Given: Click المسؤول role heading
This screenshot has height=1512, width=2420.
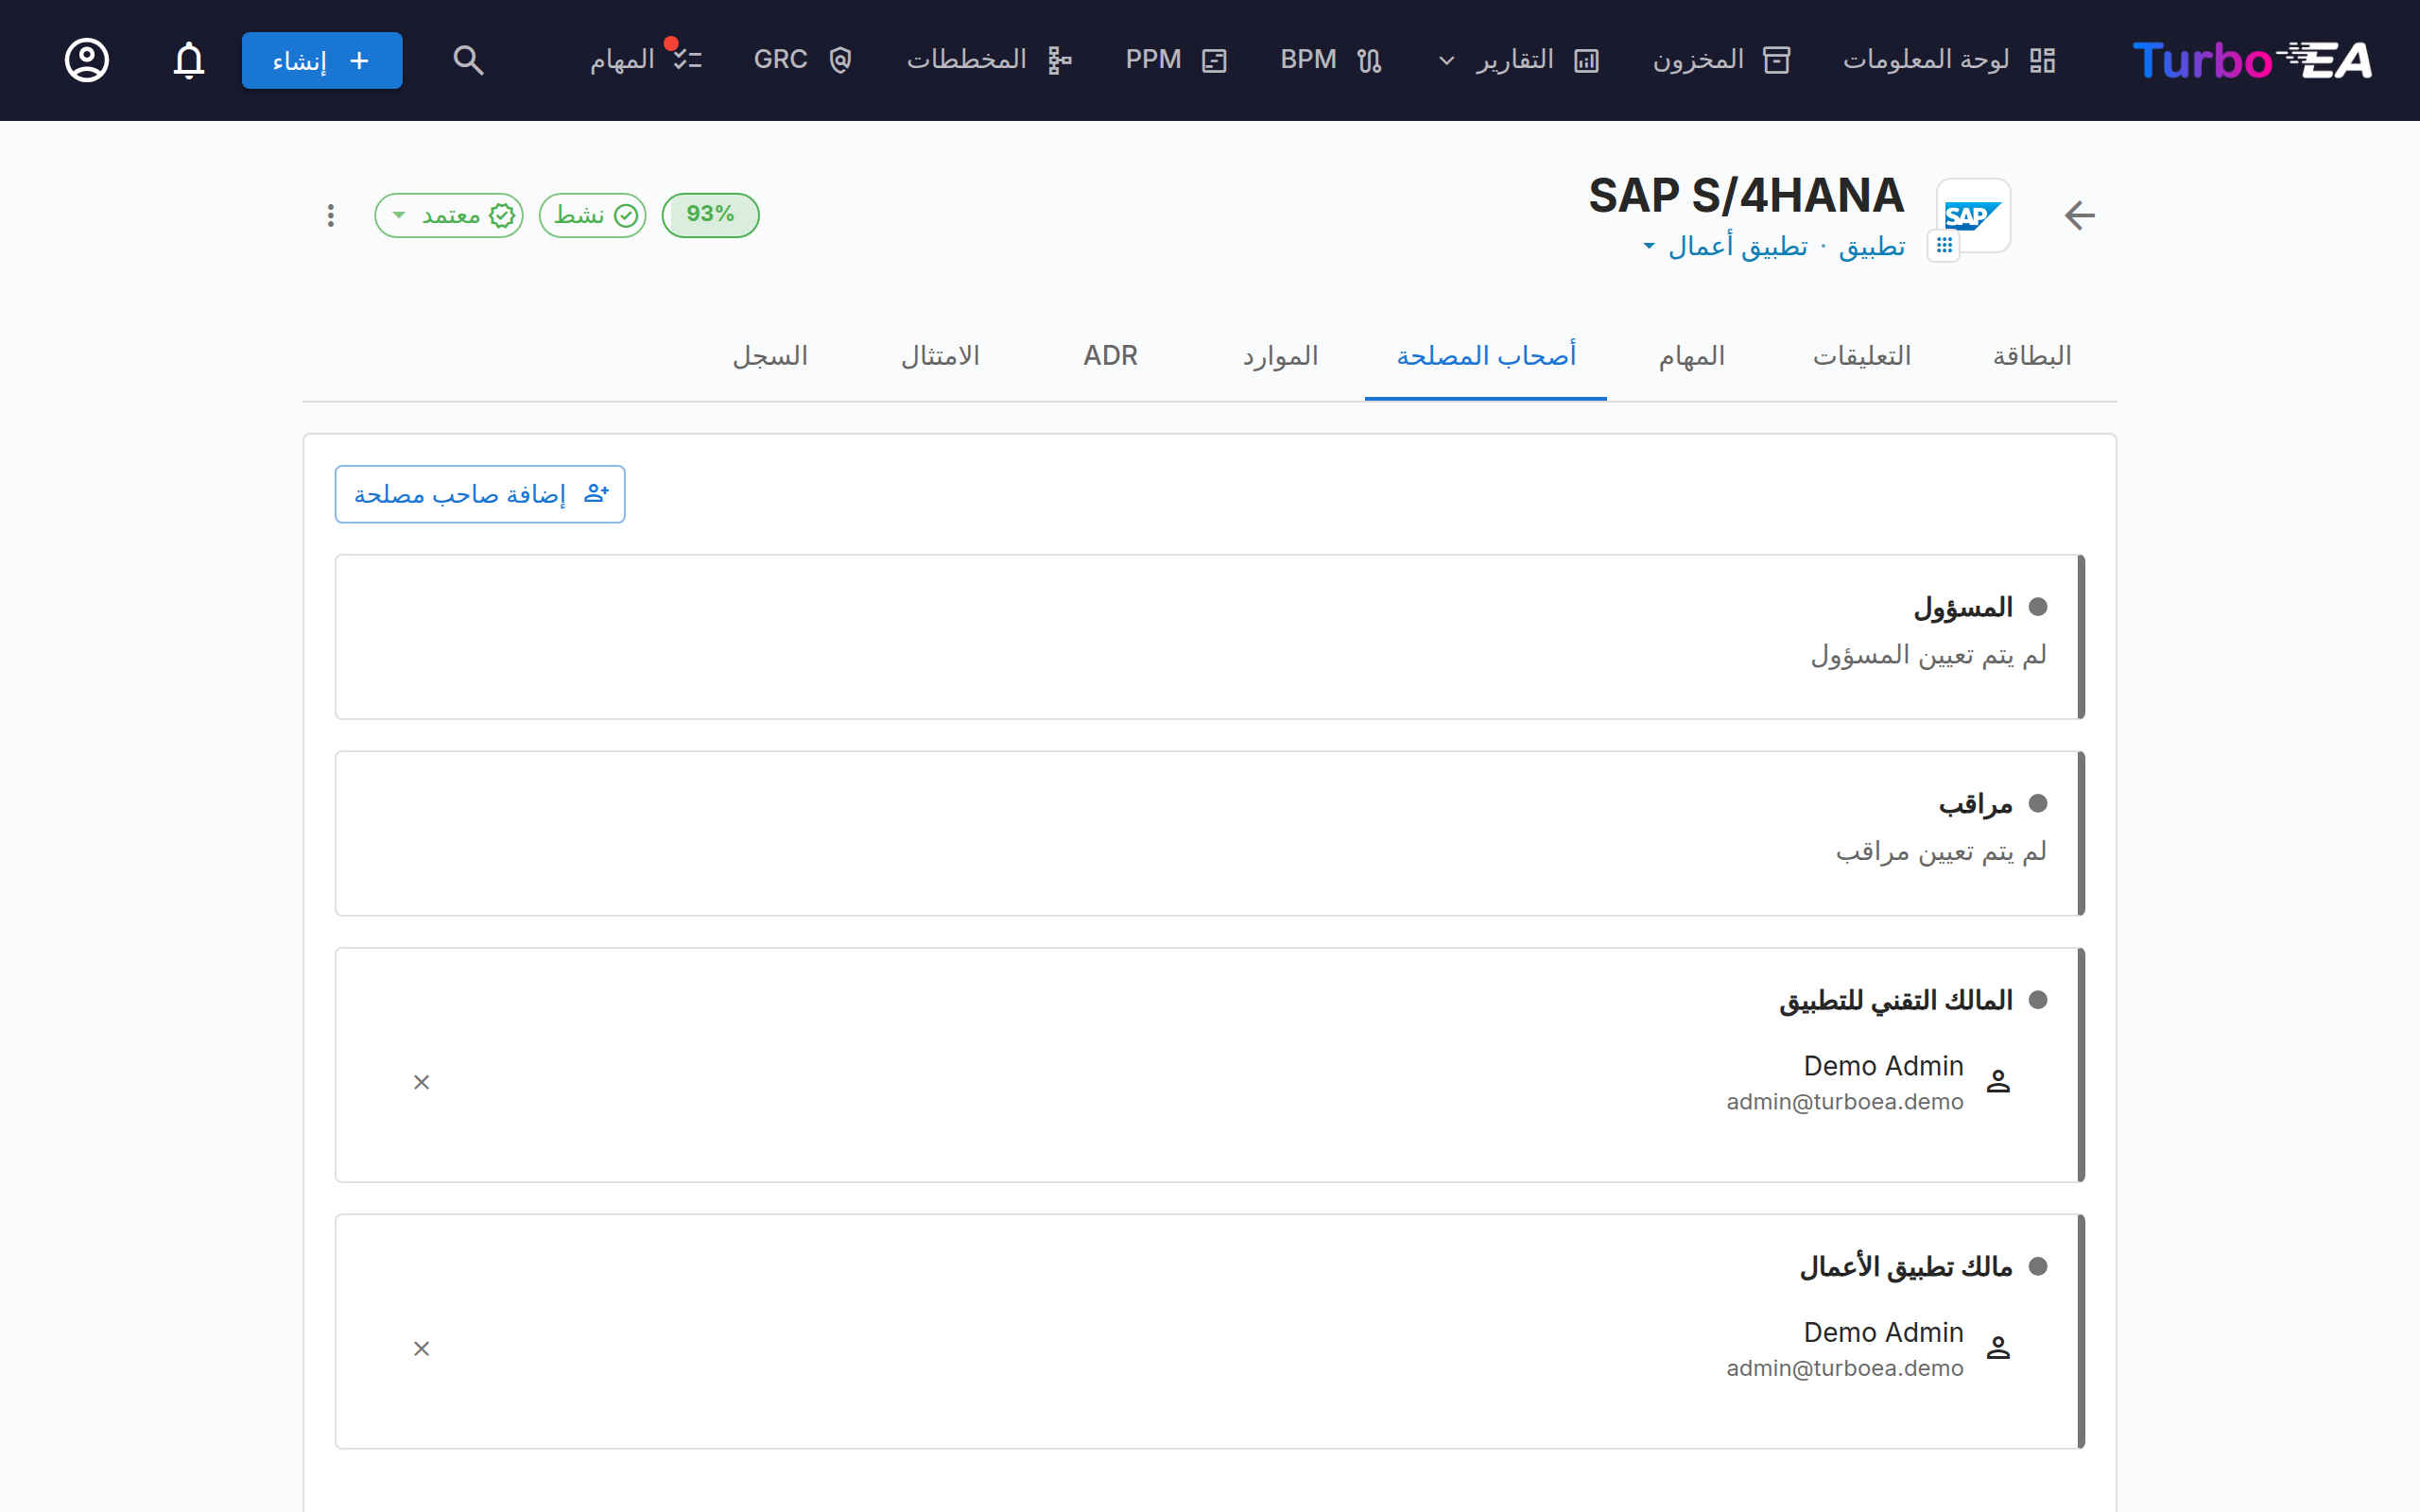Looking at the screenshot, I should (x=1963, y=608).
